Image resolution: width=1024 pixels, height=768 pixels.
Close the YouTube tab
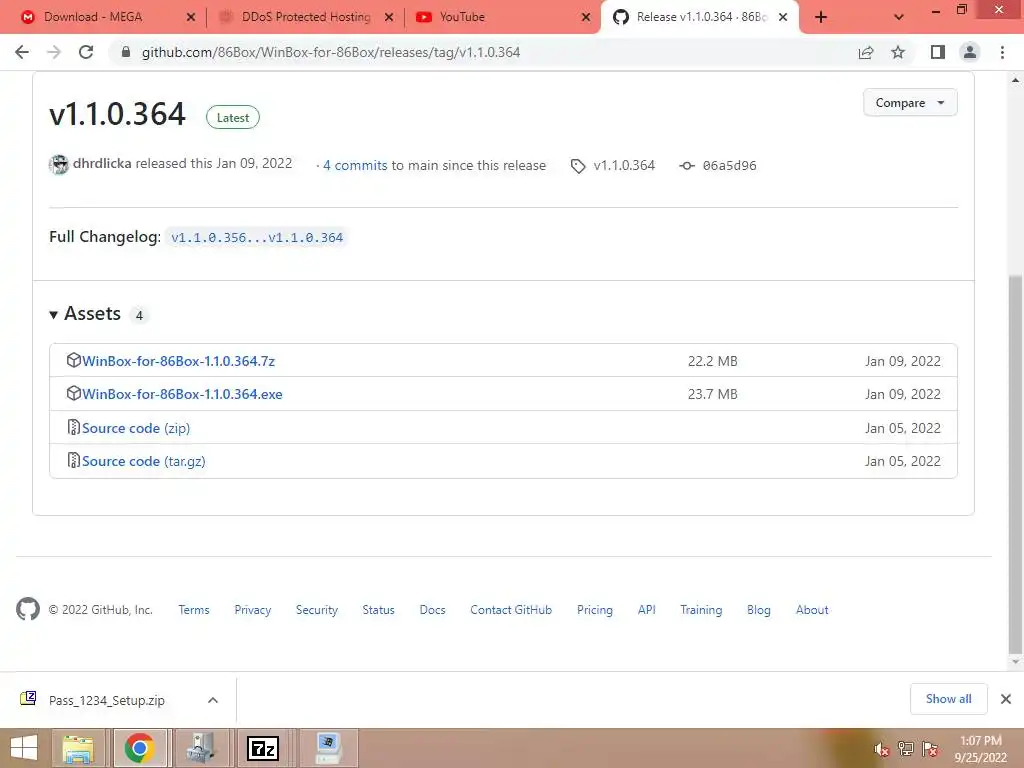click(586, 17)
